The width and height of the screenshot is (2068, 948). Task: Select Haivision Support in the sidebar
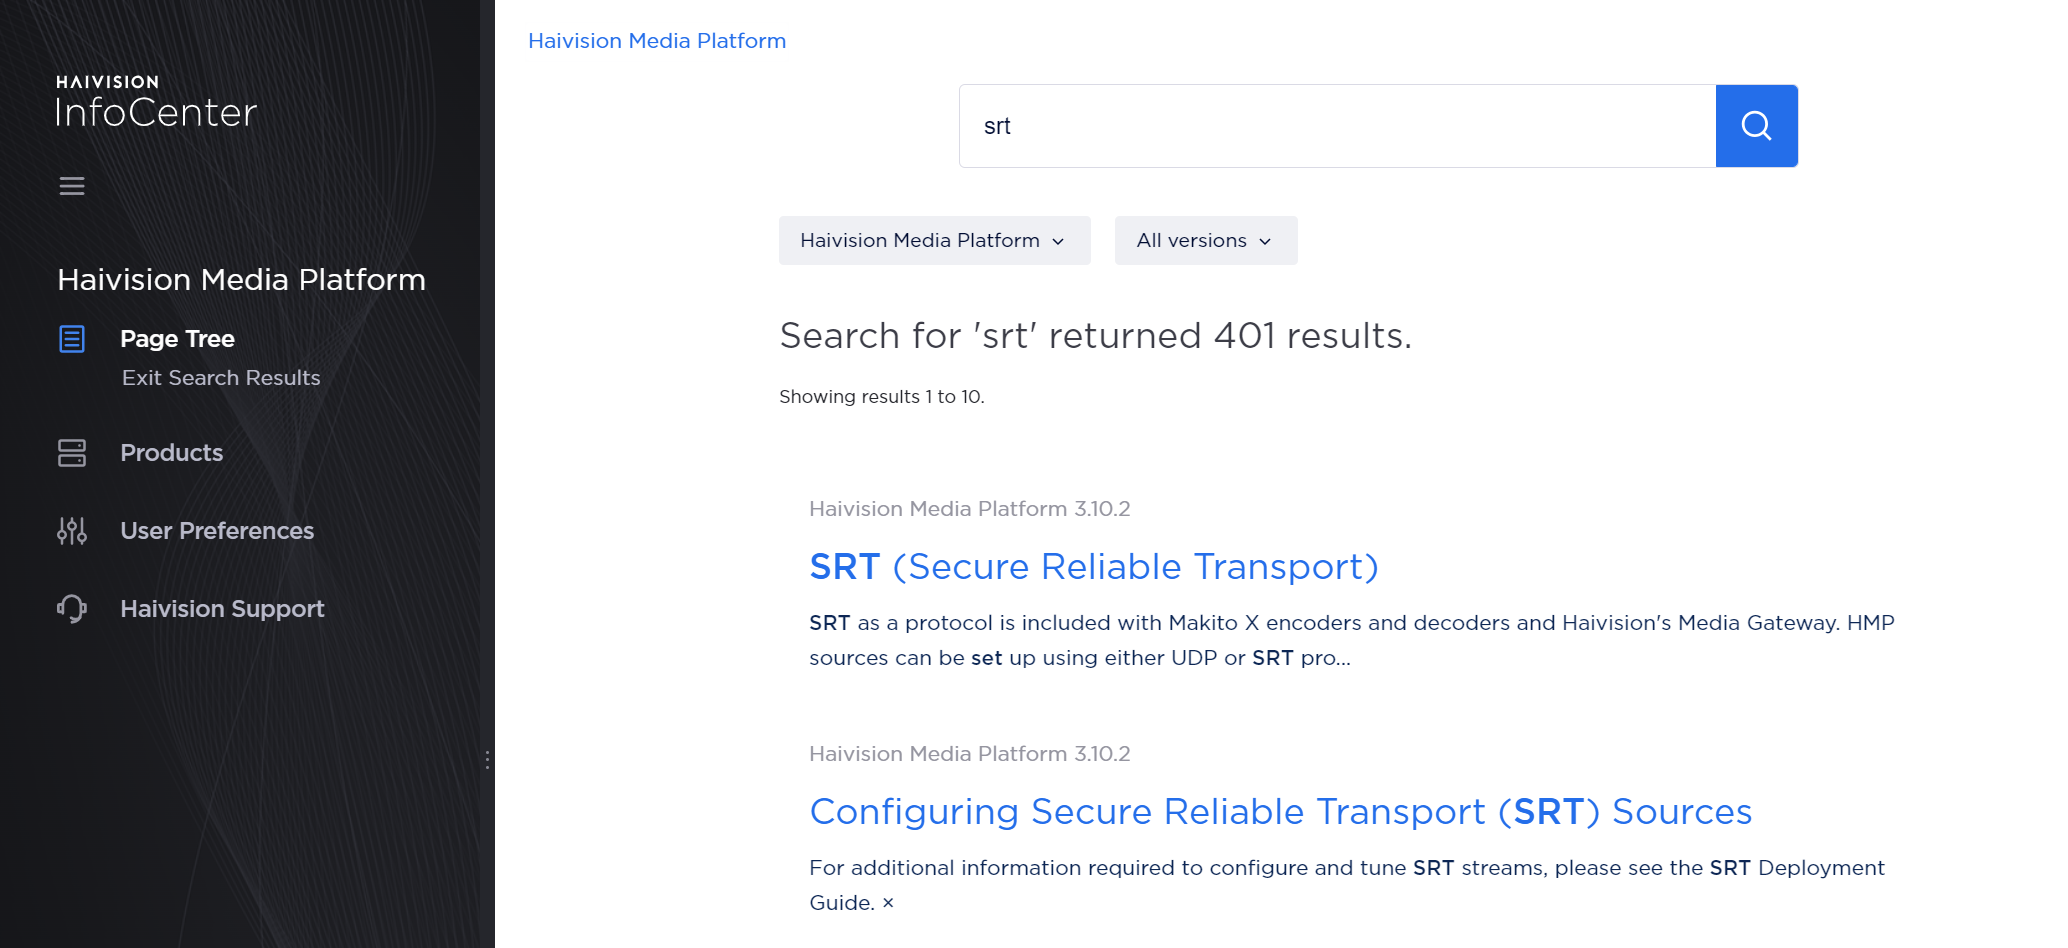pos(222,609)
